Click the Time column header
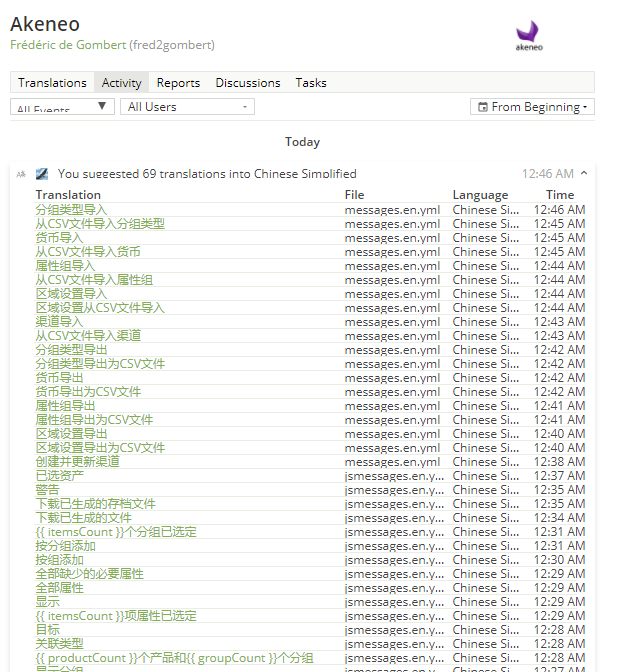617x672 pixels. [560, 195]
